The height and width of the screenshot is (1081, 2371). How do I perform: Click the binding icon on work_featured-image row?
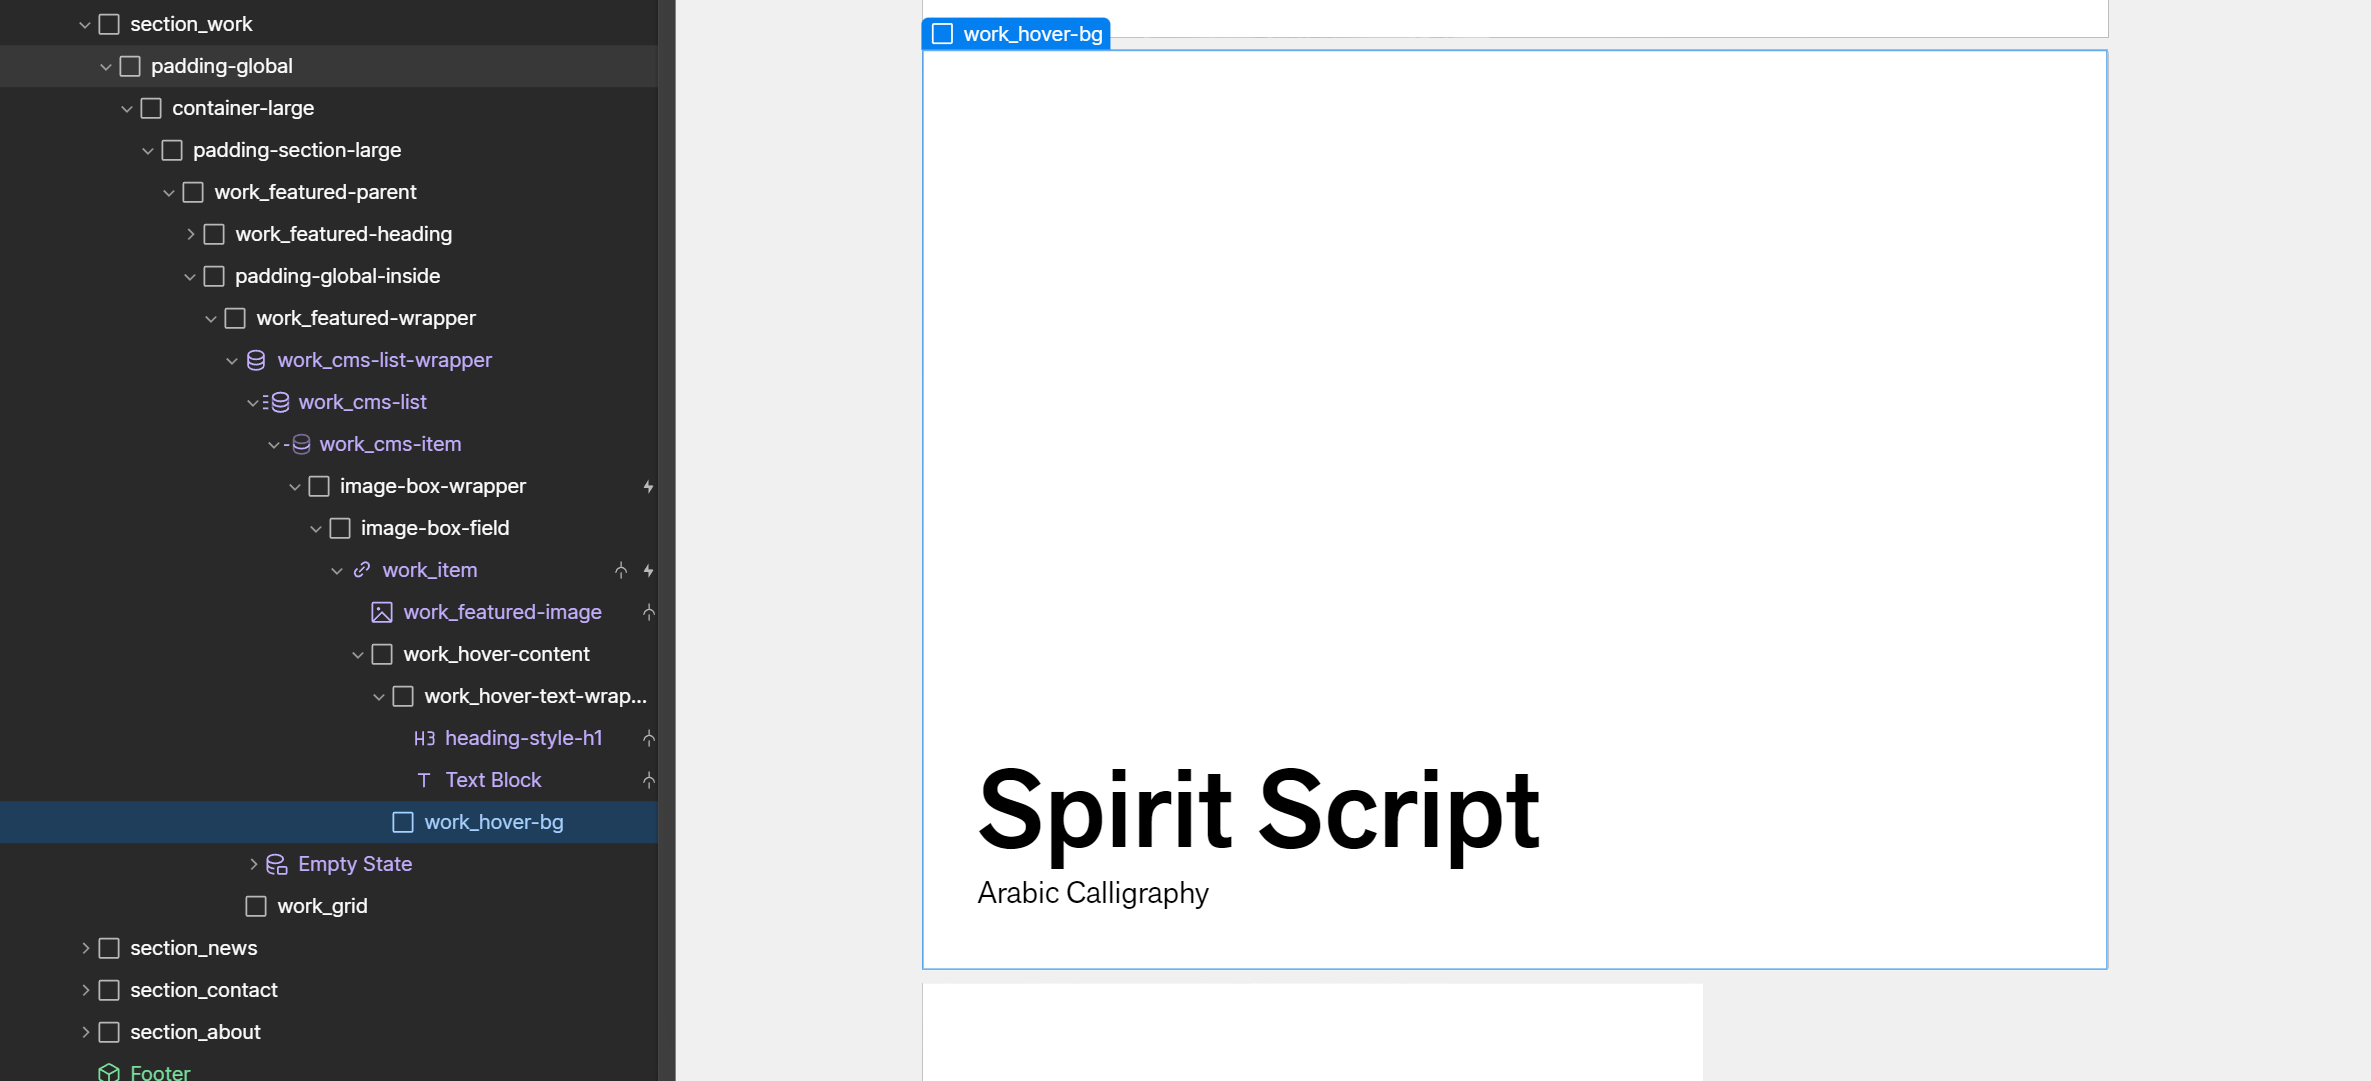[648, 612]
